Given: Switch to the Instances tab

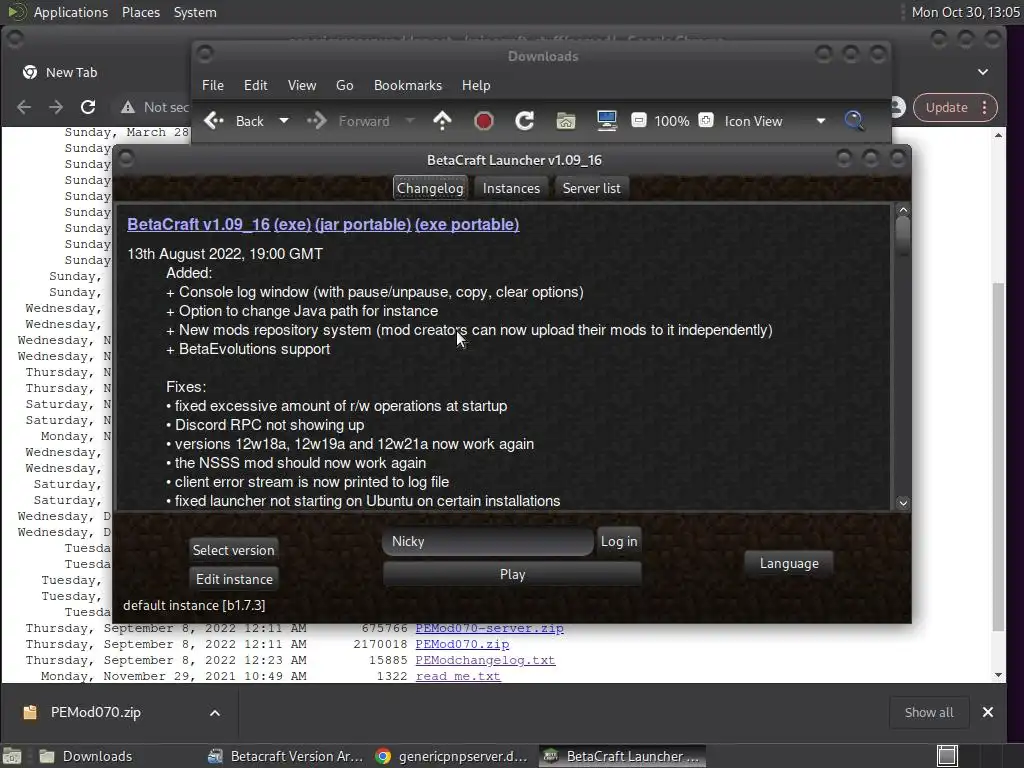Looking at the screenshot, I should click(511, 188).
